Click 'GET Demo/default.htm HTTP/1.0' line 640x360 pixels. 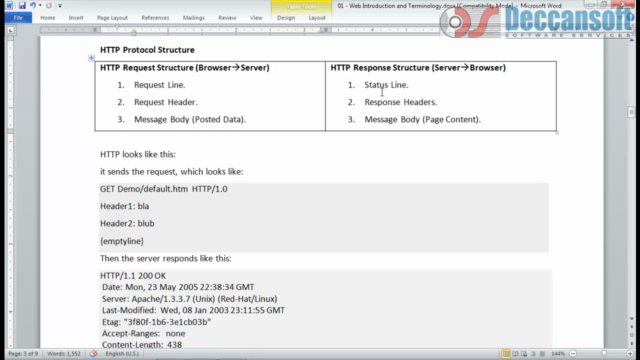(x=164, y=189)
